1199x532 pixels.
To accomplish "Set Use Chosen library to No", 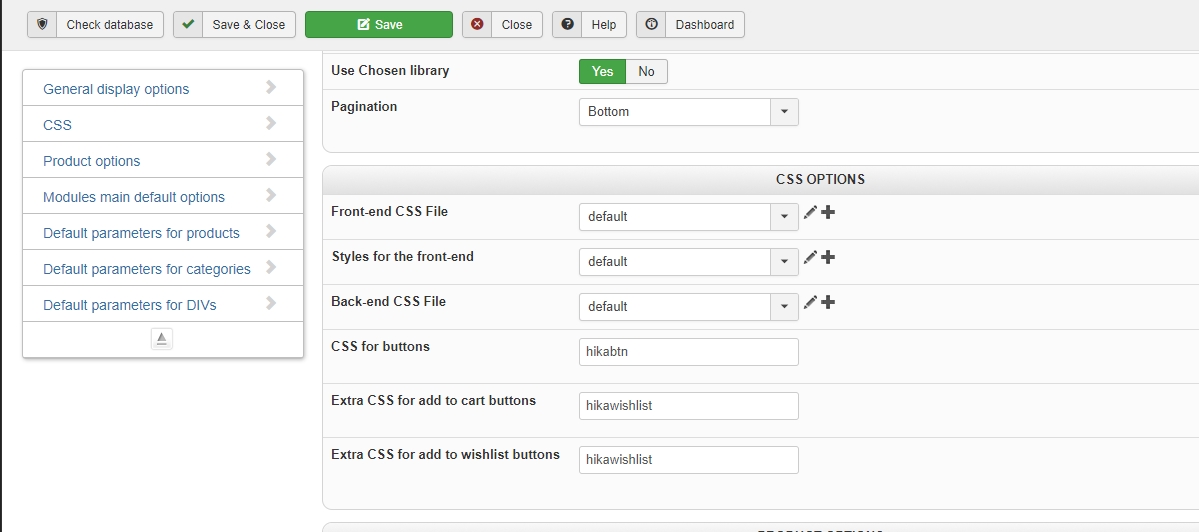I will (646, 71).
